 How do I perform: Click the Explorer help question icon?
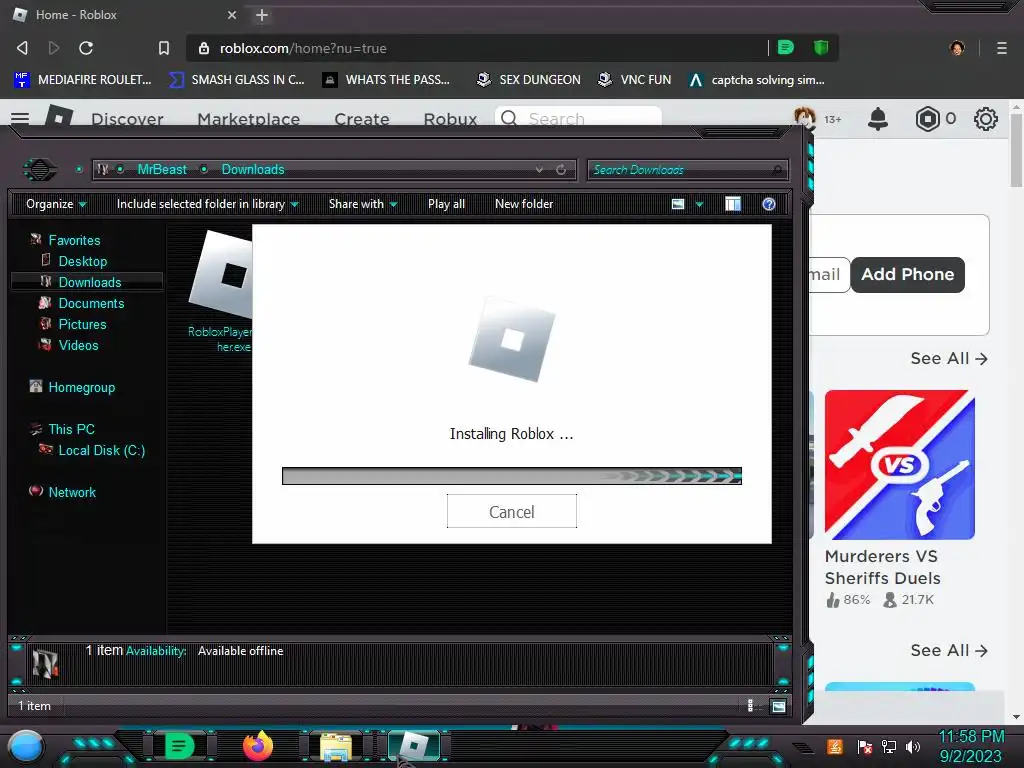pyautogui.click(x=769, y=204)
